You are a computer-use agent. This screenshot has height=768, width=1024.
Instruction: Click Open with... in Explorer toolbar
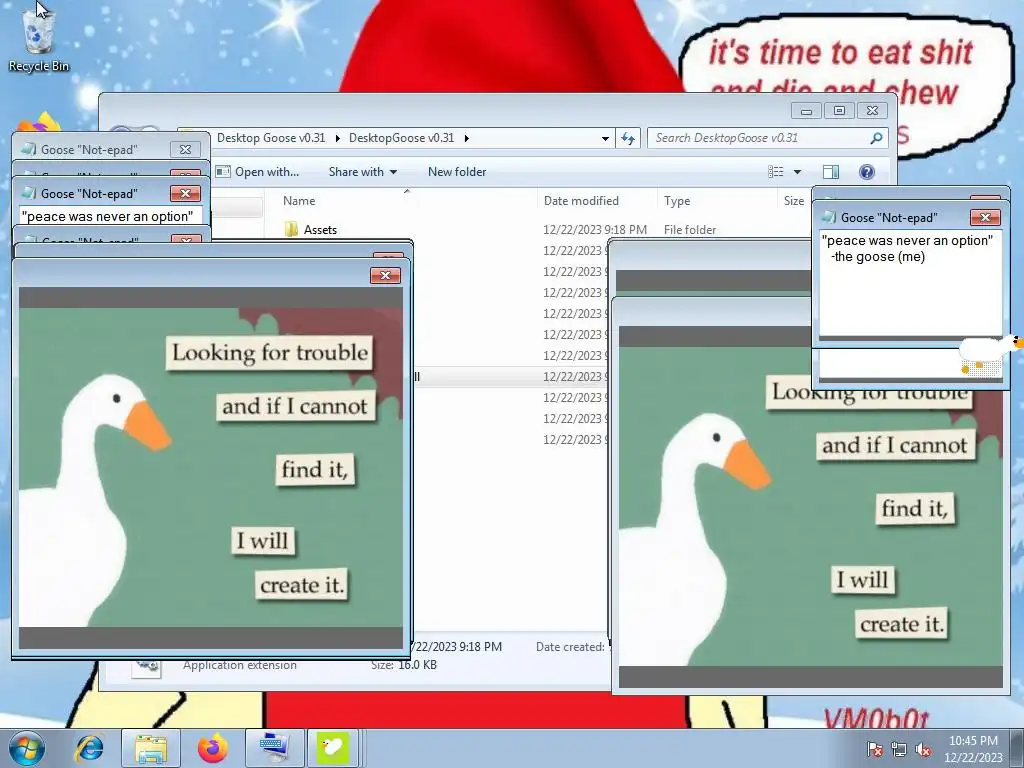[257, 172]
